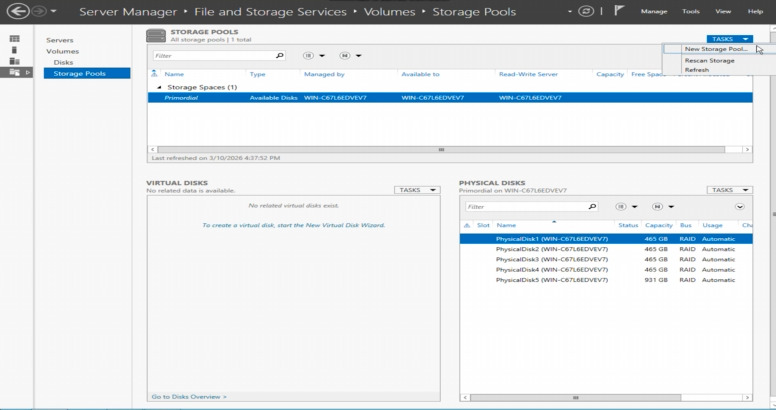
Task: Sort storage pools by Type column
Action: click(x=257, y=74)
